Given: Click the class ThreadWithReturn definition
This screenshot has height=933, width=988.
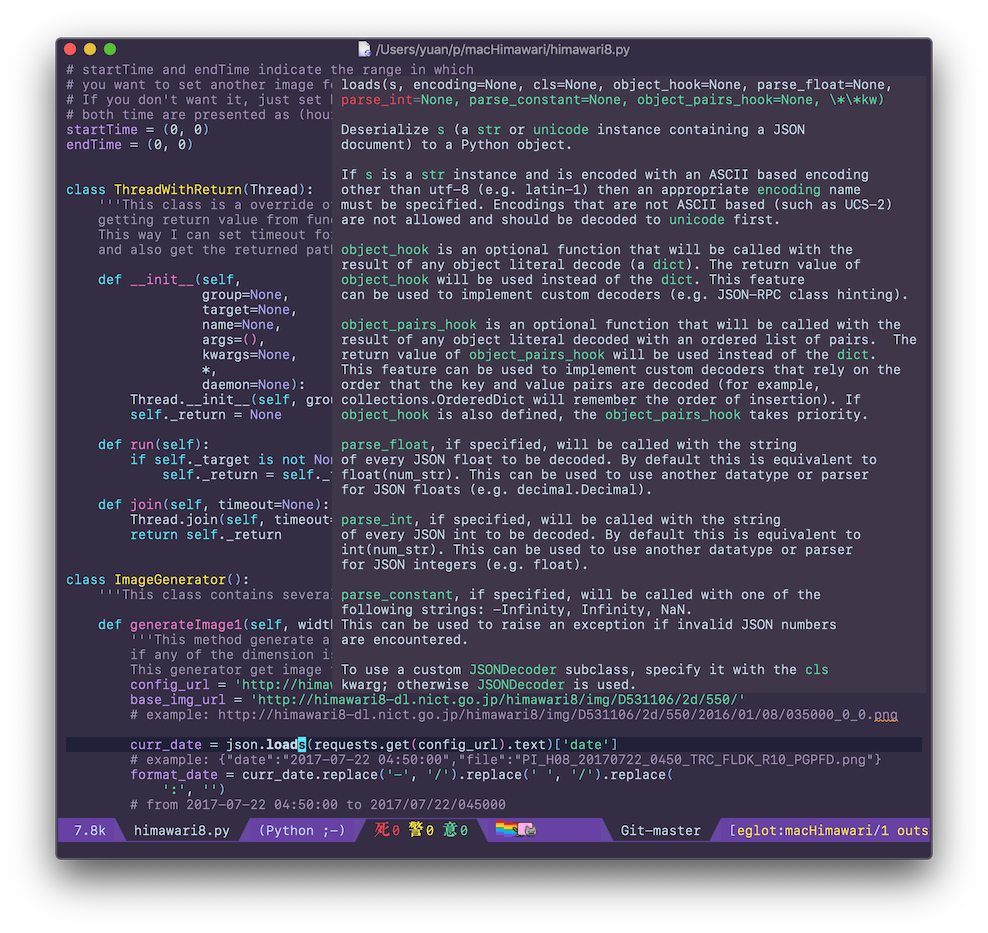Looking at the screenshot, I should coord(190,190).
